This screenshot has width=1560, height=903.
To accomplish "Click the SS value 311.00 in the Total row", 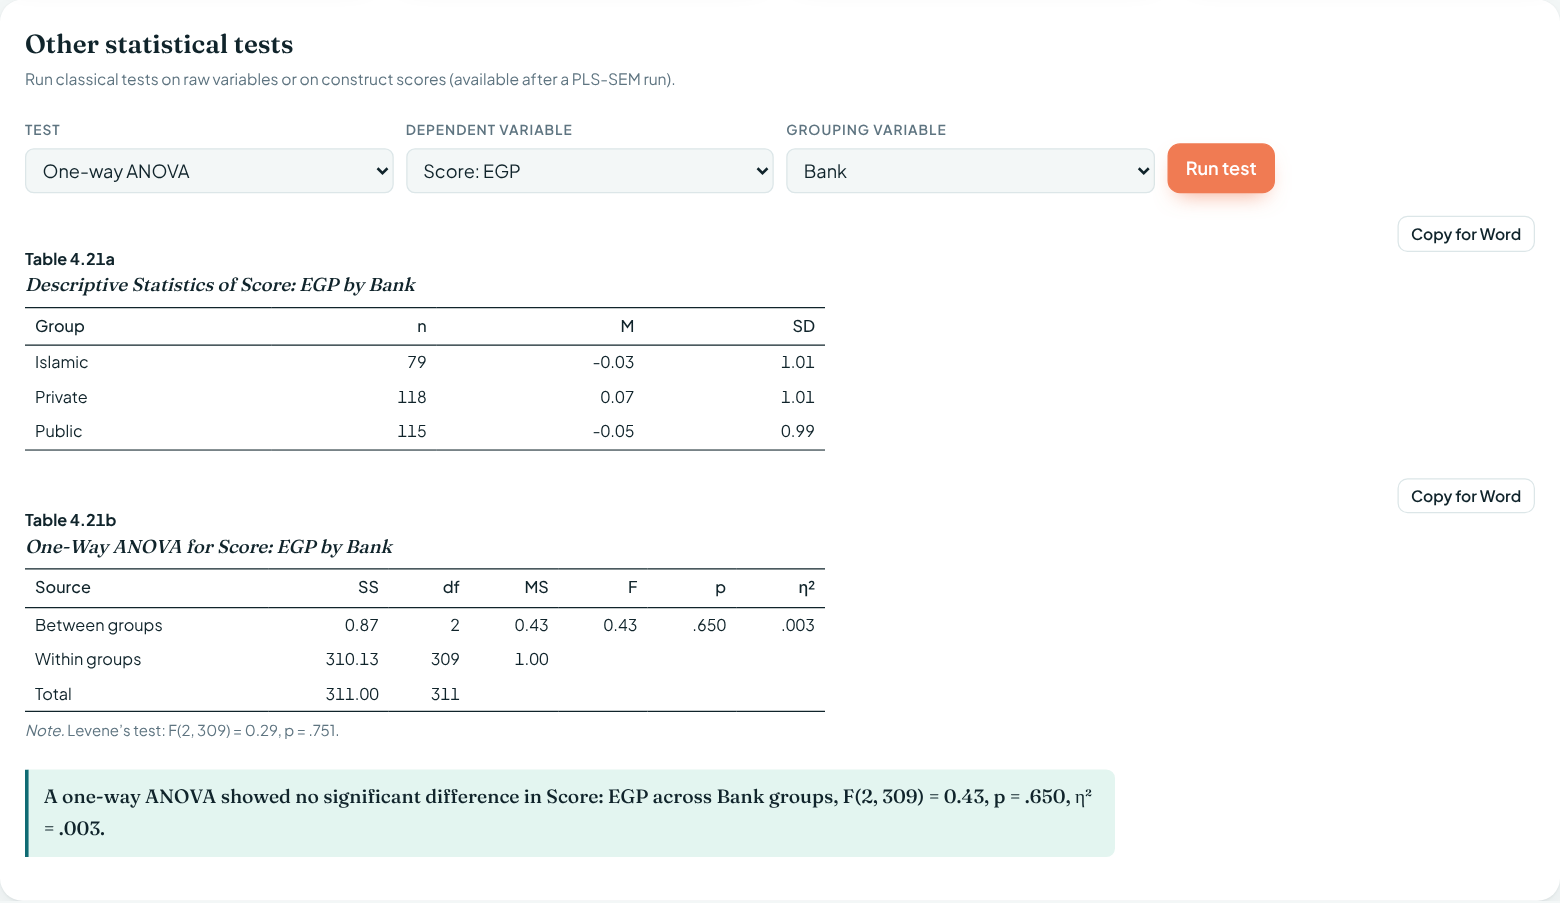I will point(352,694).
